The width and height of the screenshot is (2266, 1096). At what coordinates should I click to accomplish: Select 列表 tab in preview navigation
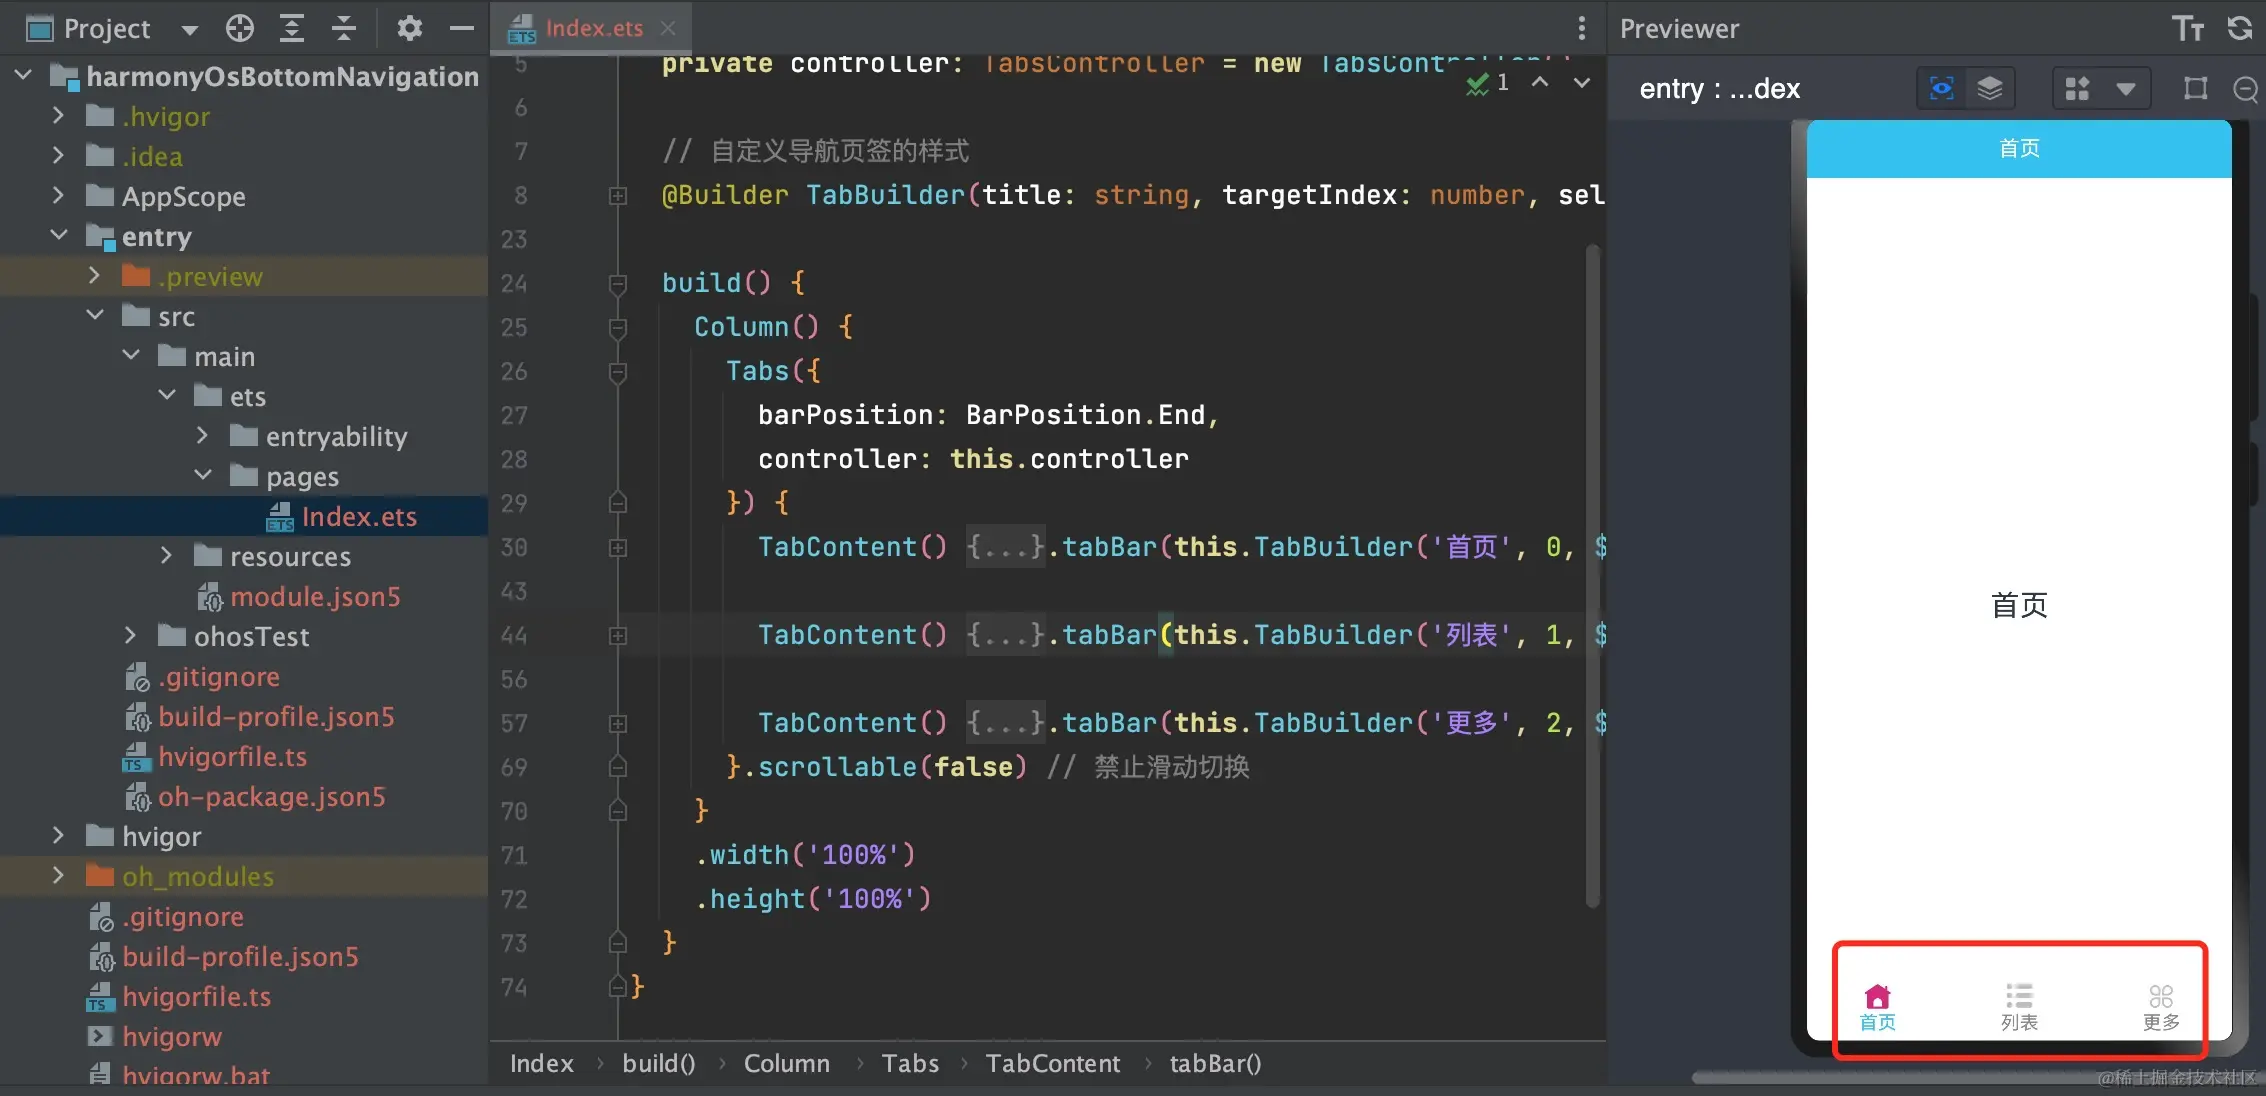point(2019,1006)
